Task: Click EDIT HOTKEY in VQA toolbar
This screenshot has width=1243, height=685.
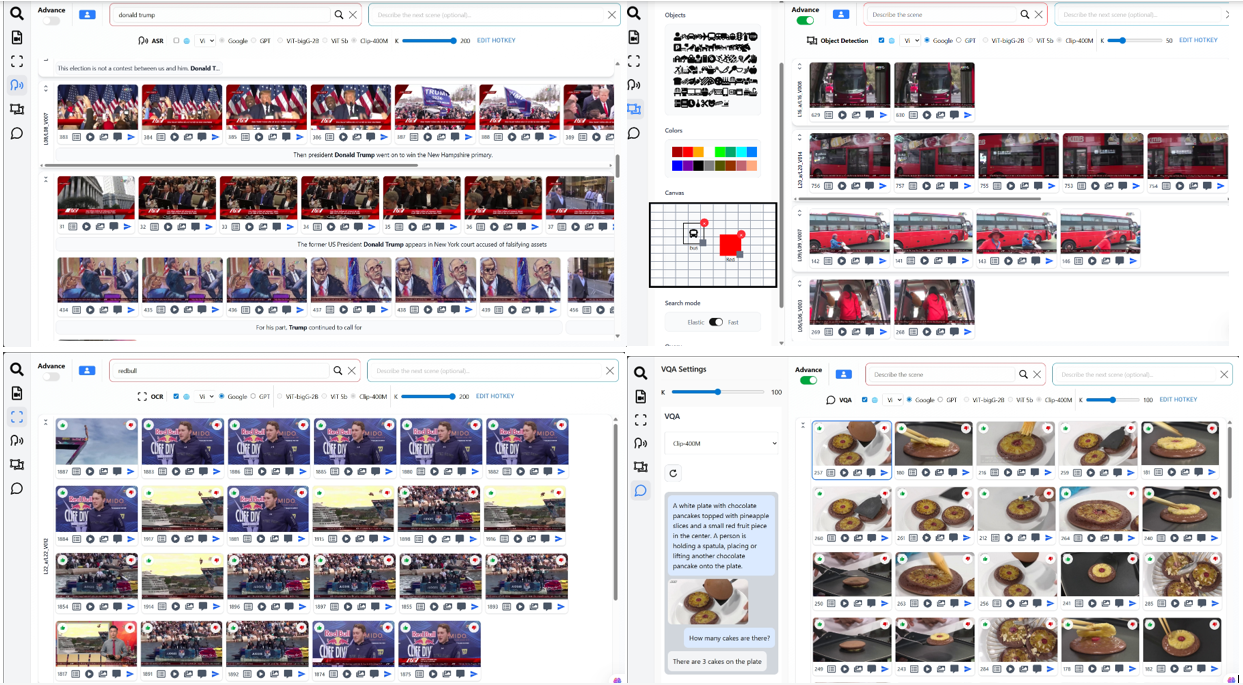Action: click(1178, 400)
